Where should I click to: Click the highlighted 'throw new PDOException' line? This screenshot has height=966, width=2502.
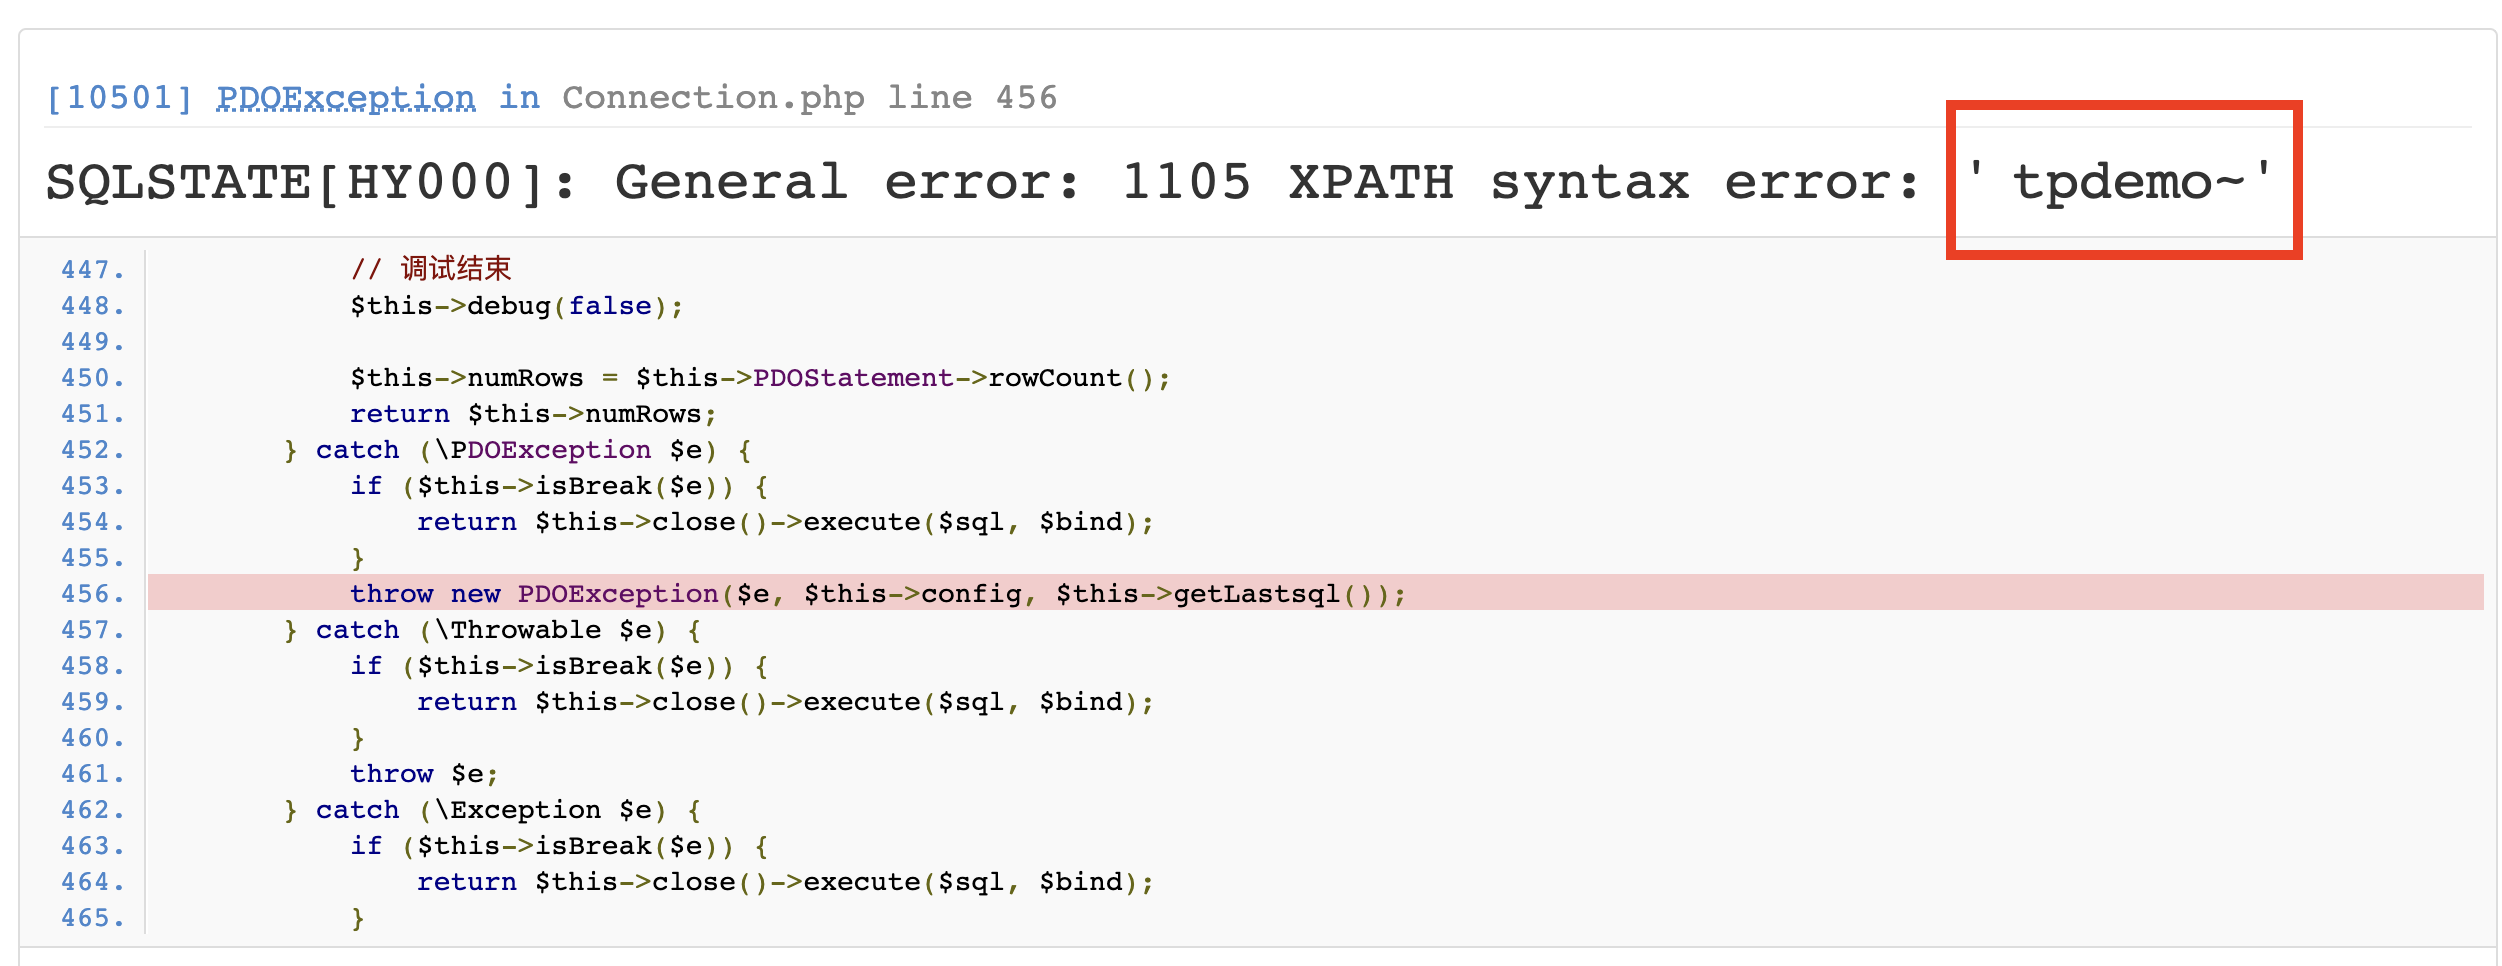coord(1315,593)
